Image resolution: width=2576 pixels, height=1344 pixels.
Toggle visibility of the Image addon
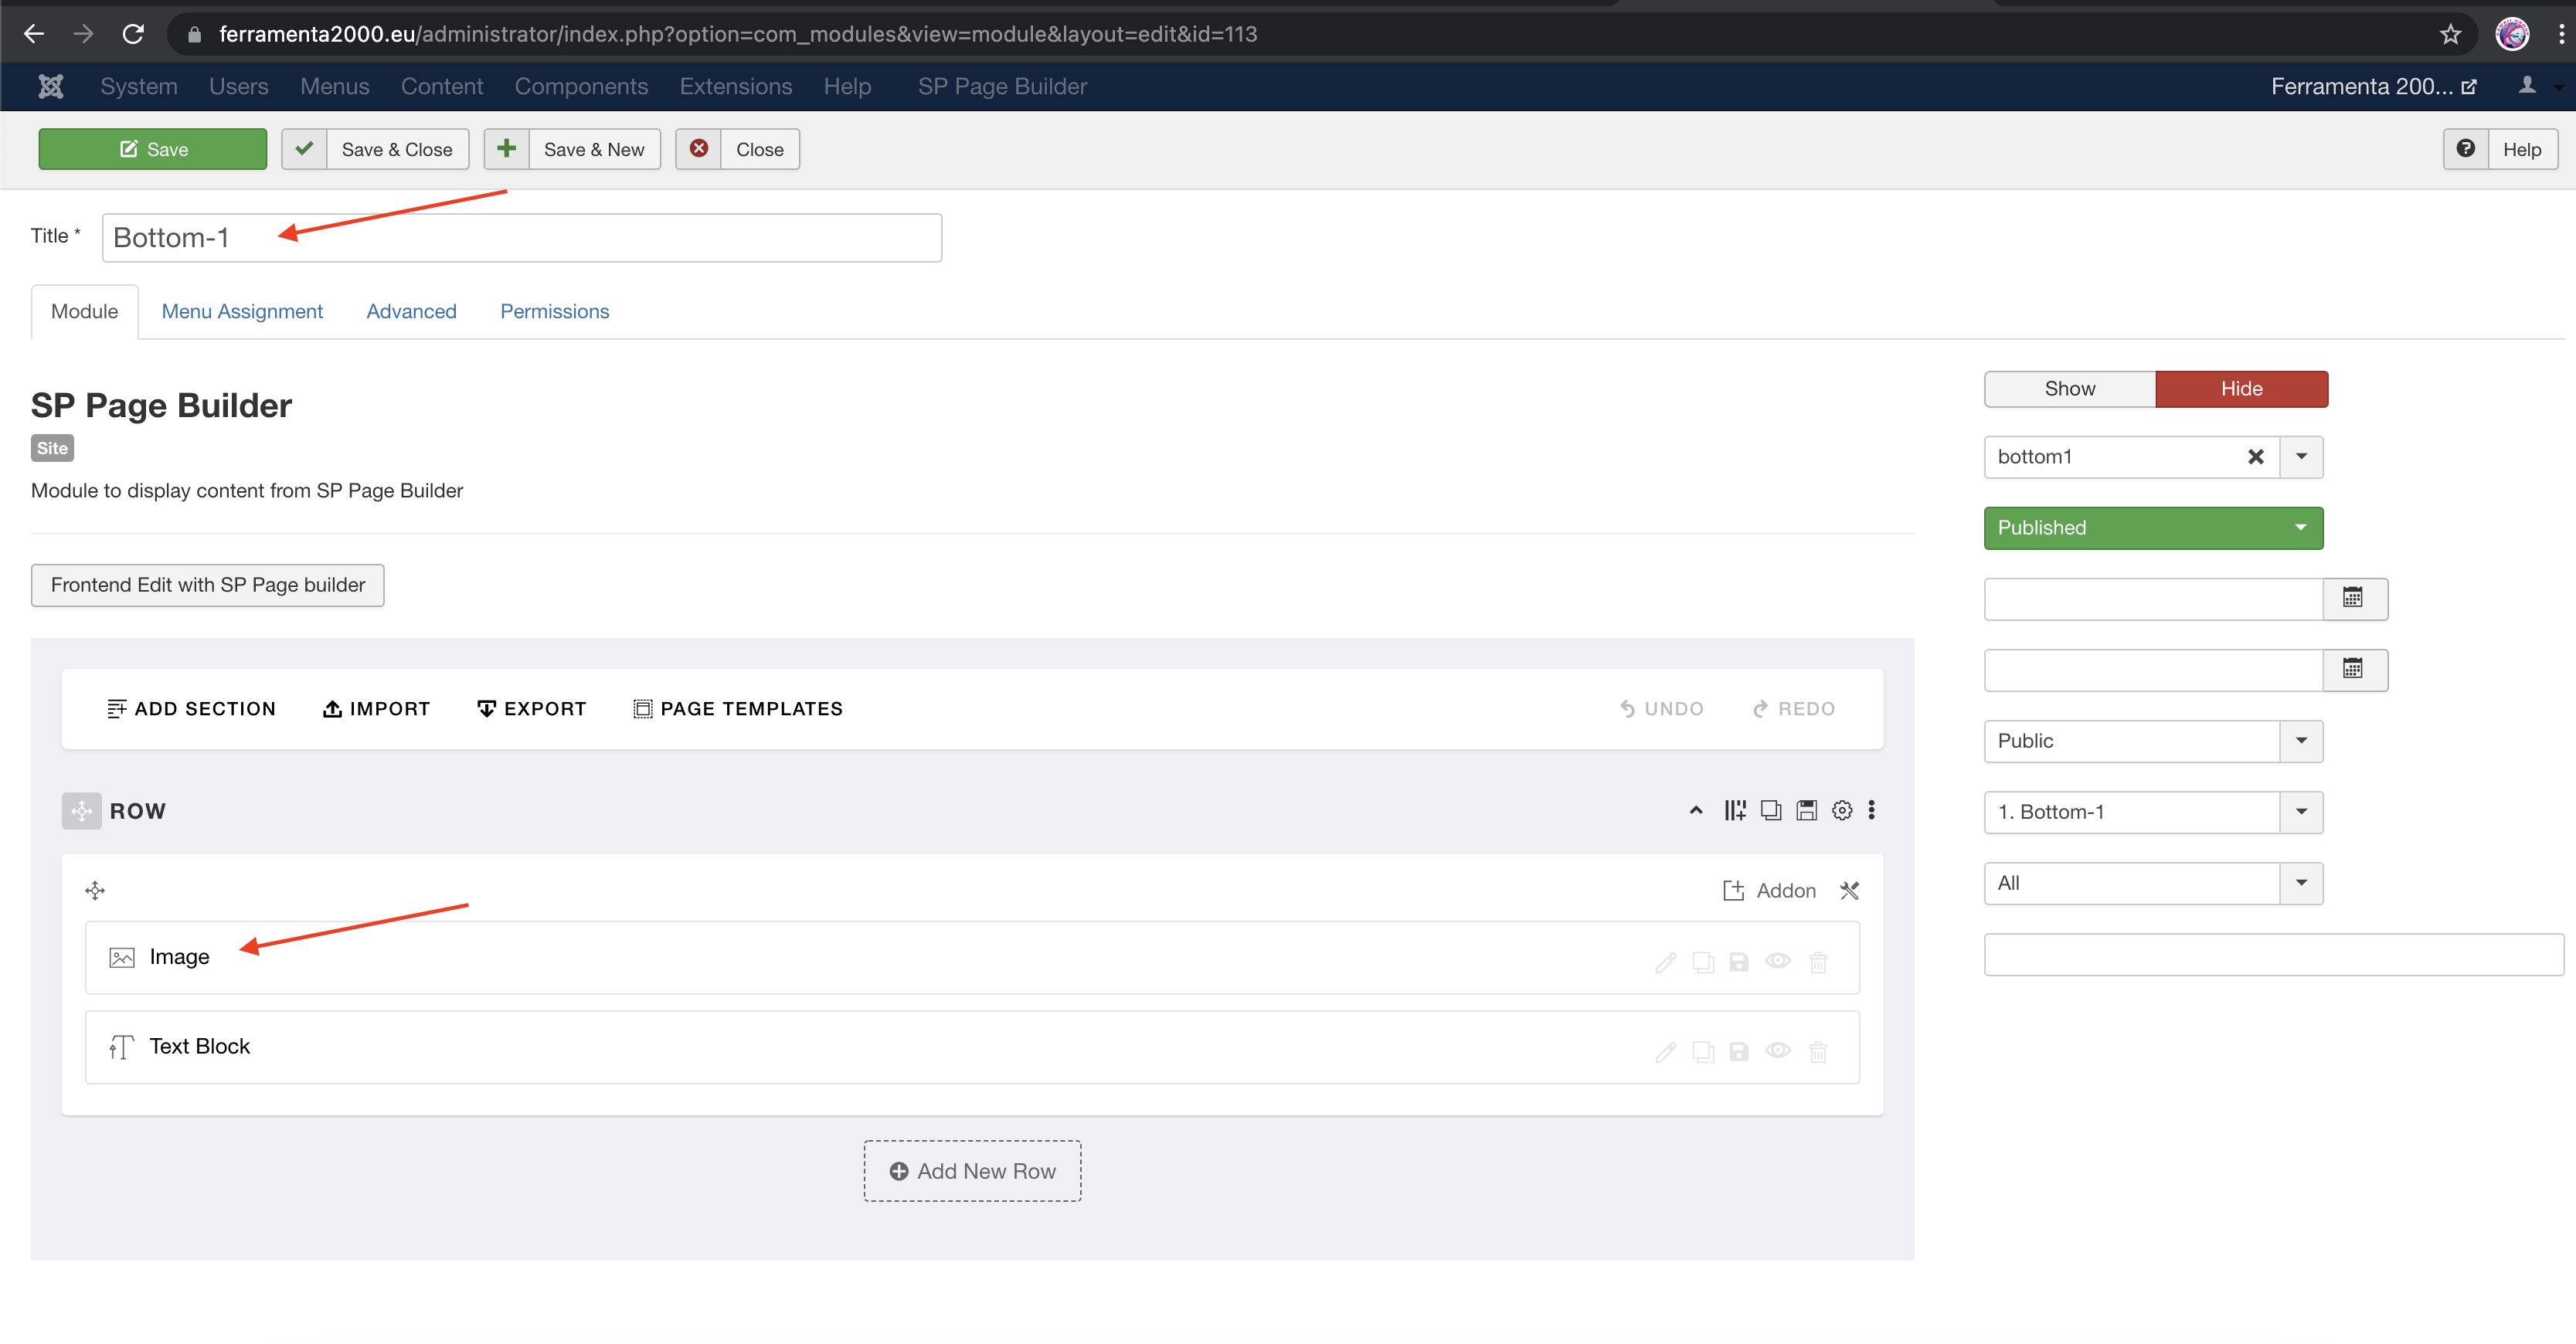click(1778, 961)
